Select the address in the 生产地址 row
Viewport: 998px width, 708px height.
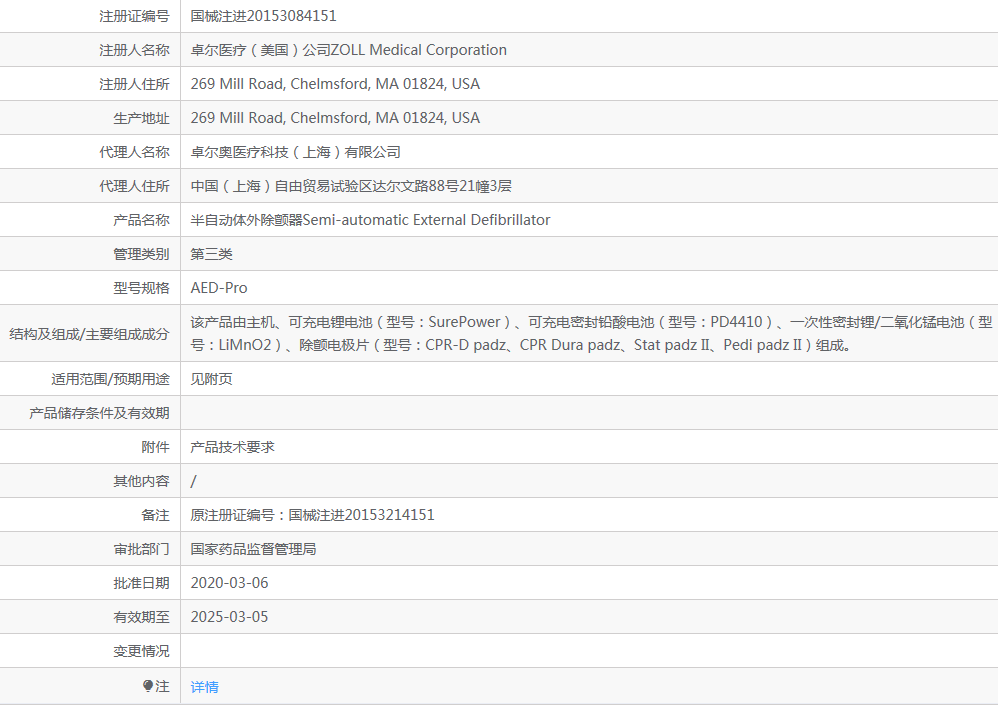[335, 118]
